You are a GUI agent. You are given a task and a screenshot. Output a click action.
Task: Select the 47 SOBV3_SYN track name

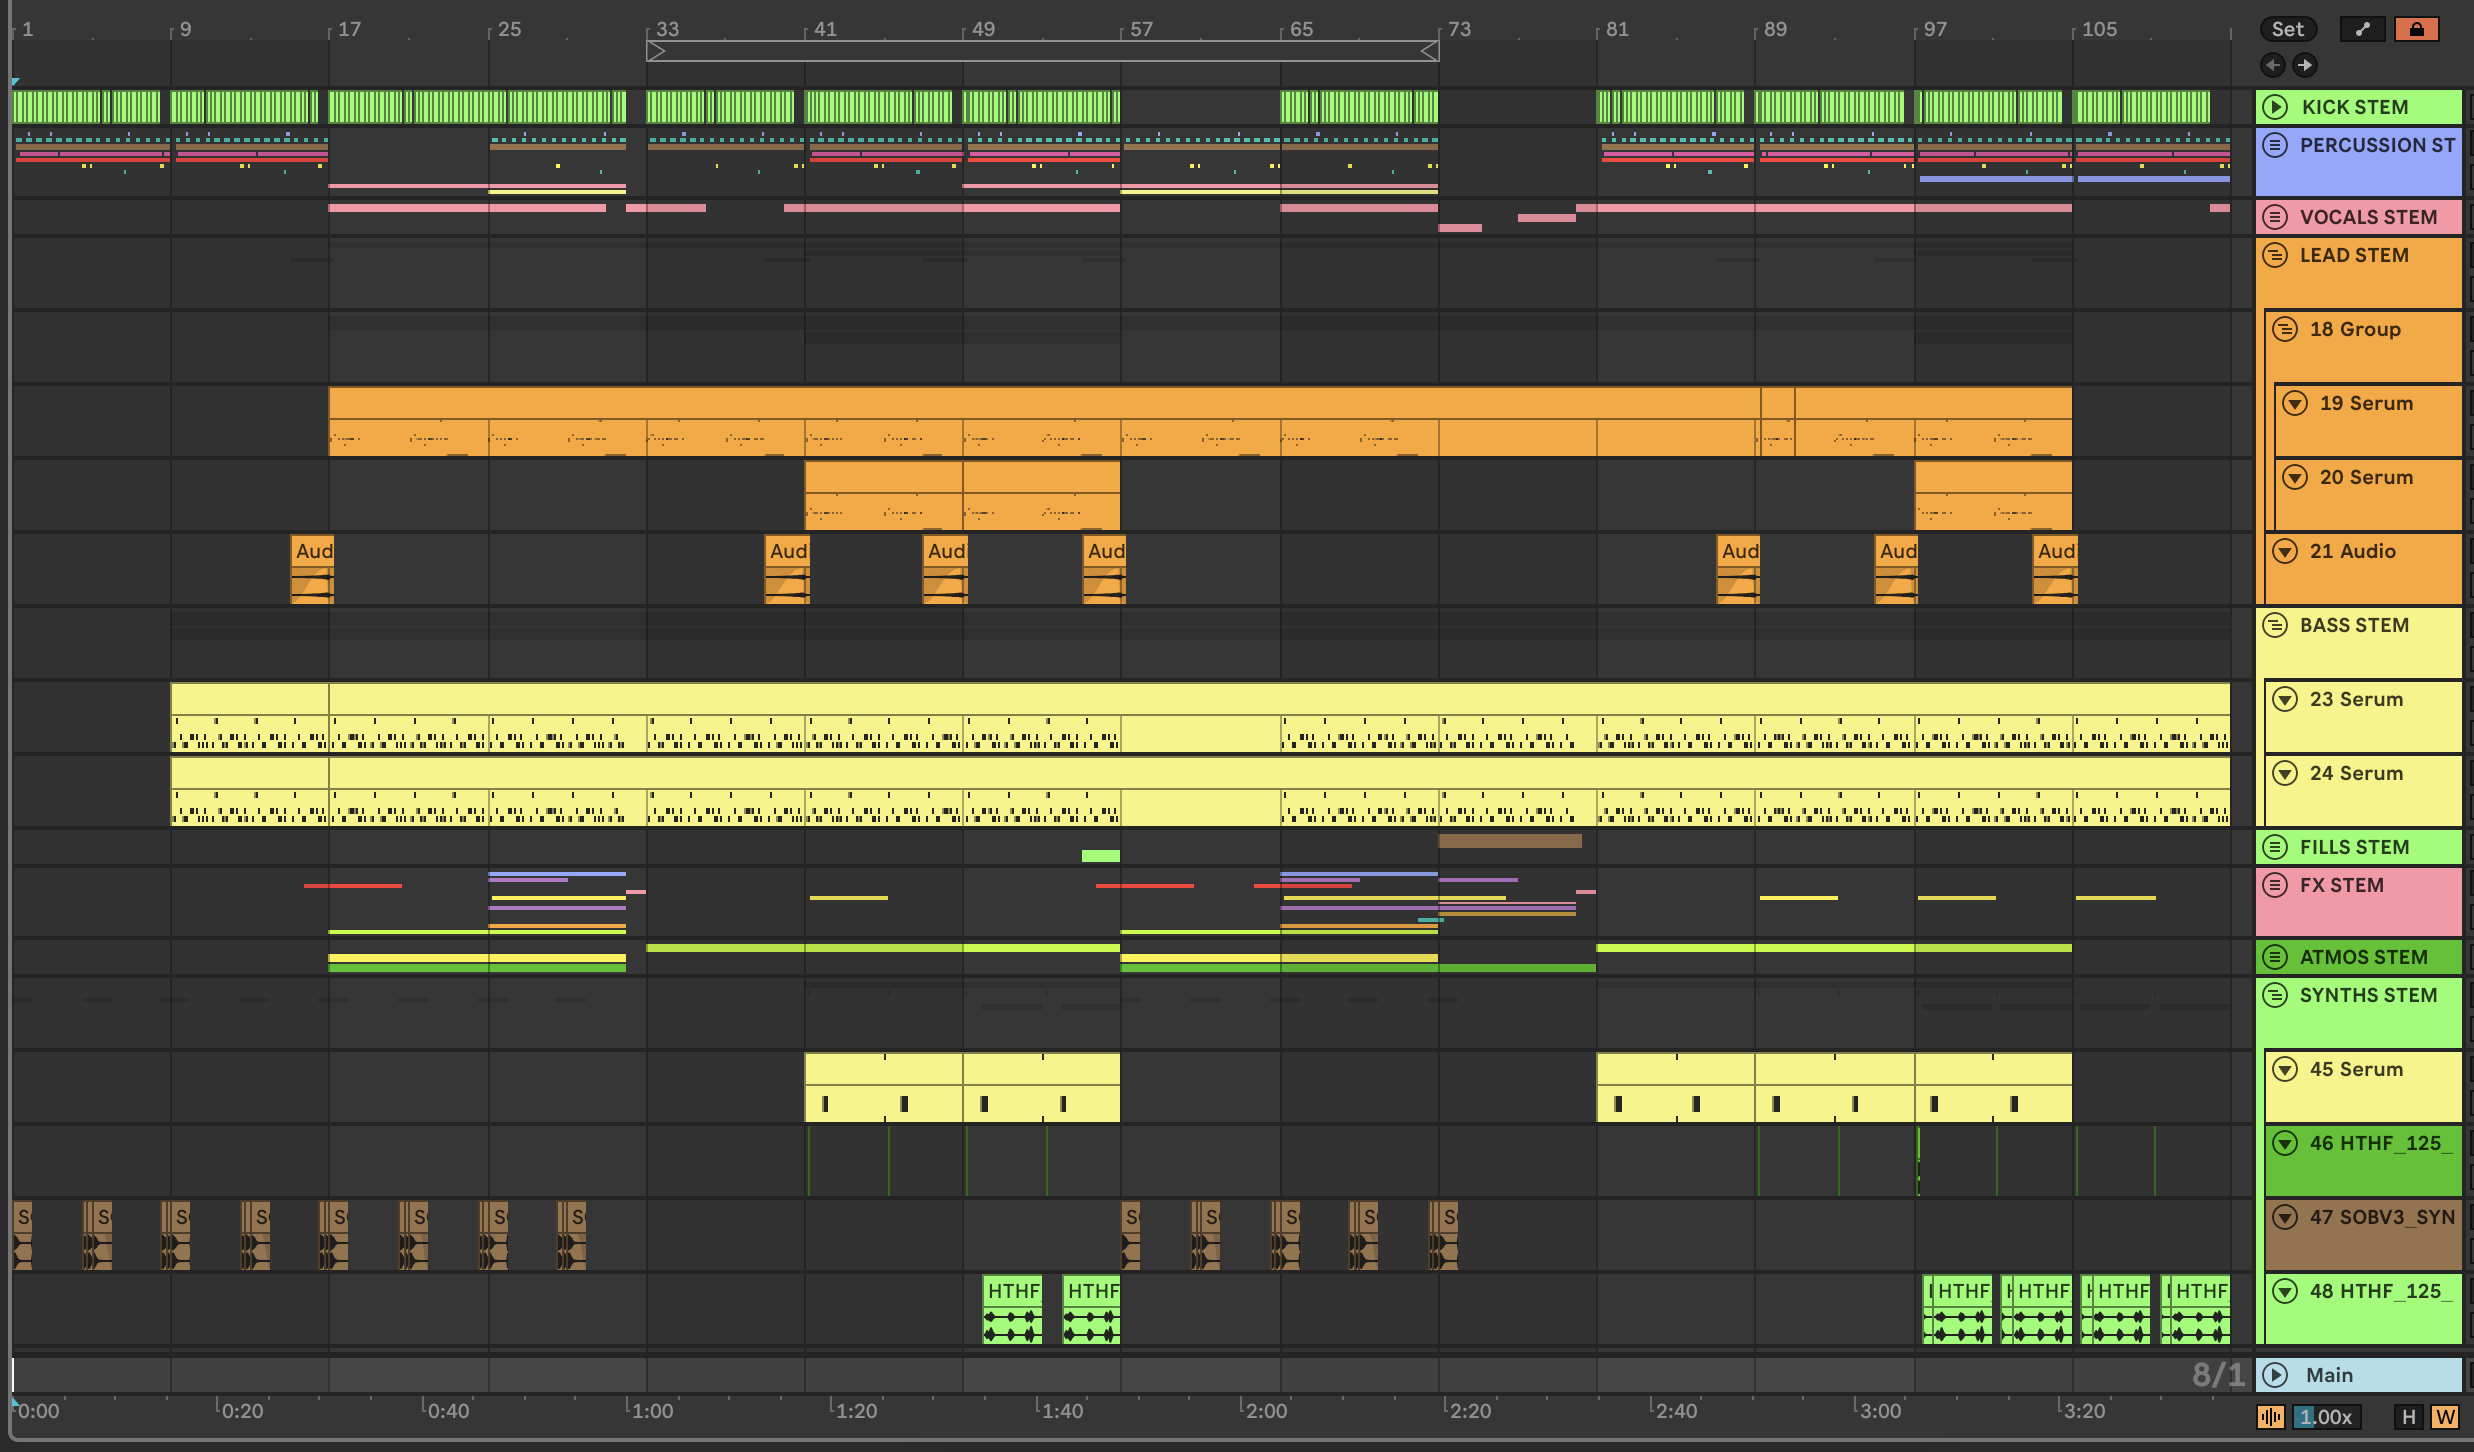[2382, 1217]
